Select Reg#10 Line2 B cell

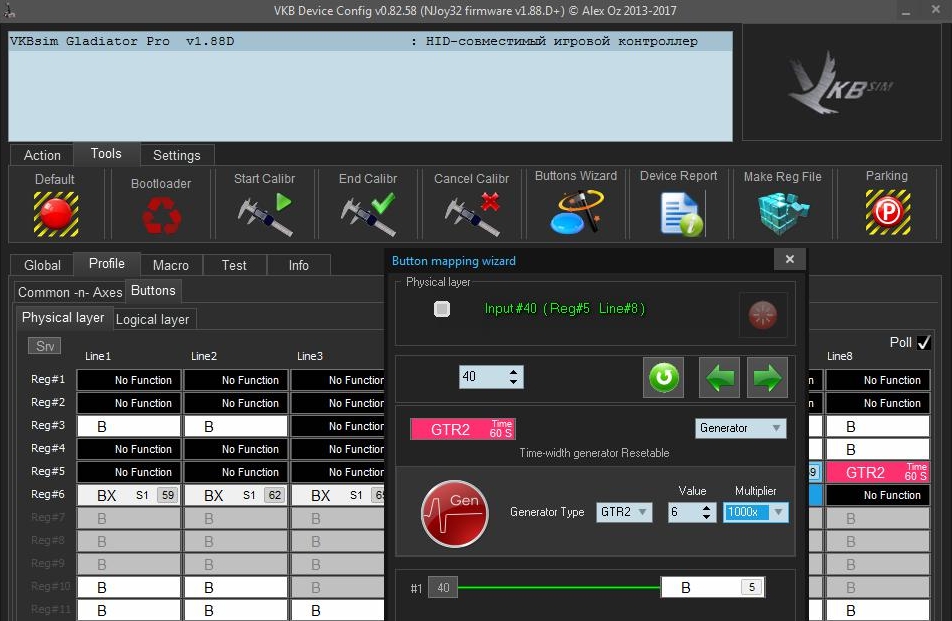236,588
